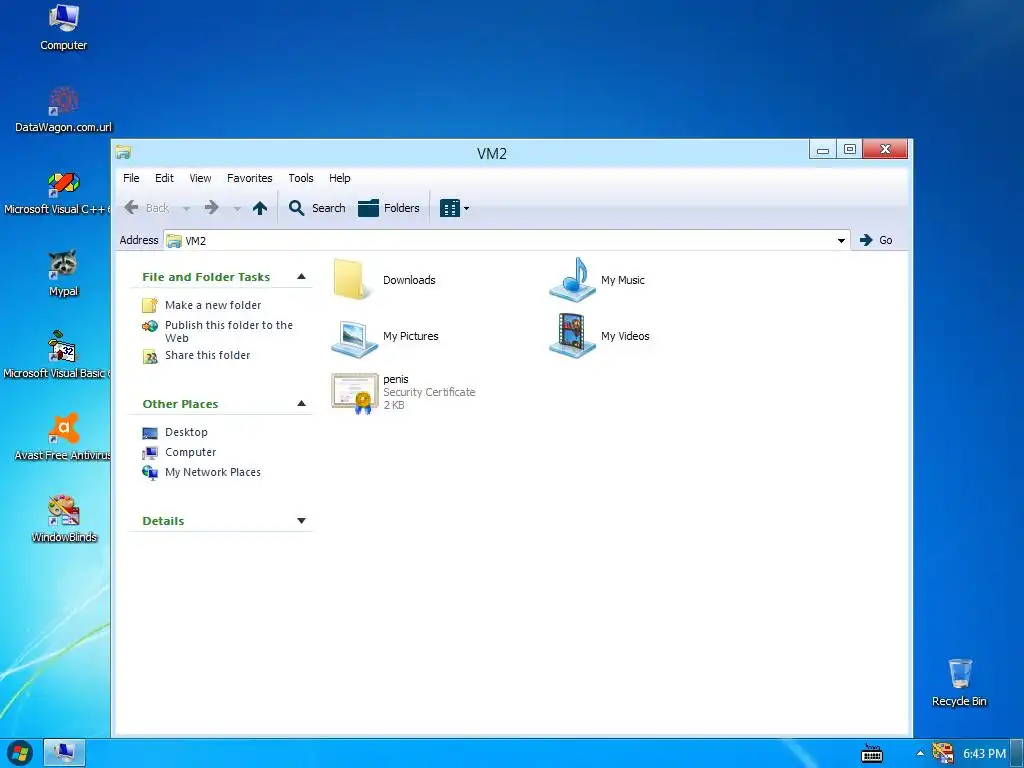This screenshot has height=768, width=1024.
Task: Click the Make a new folder icon
Action: [x=150, y=305]
